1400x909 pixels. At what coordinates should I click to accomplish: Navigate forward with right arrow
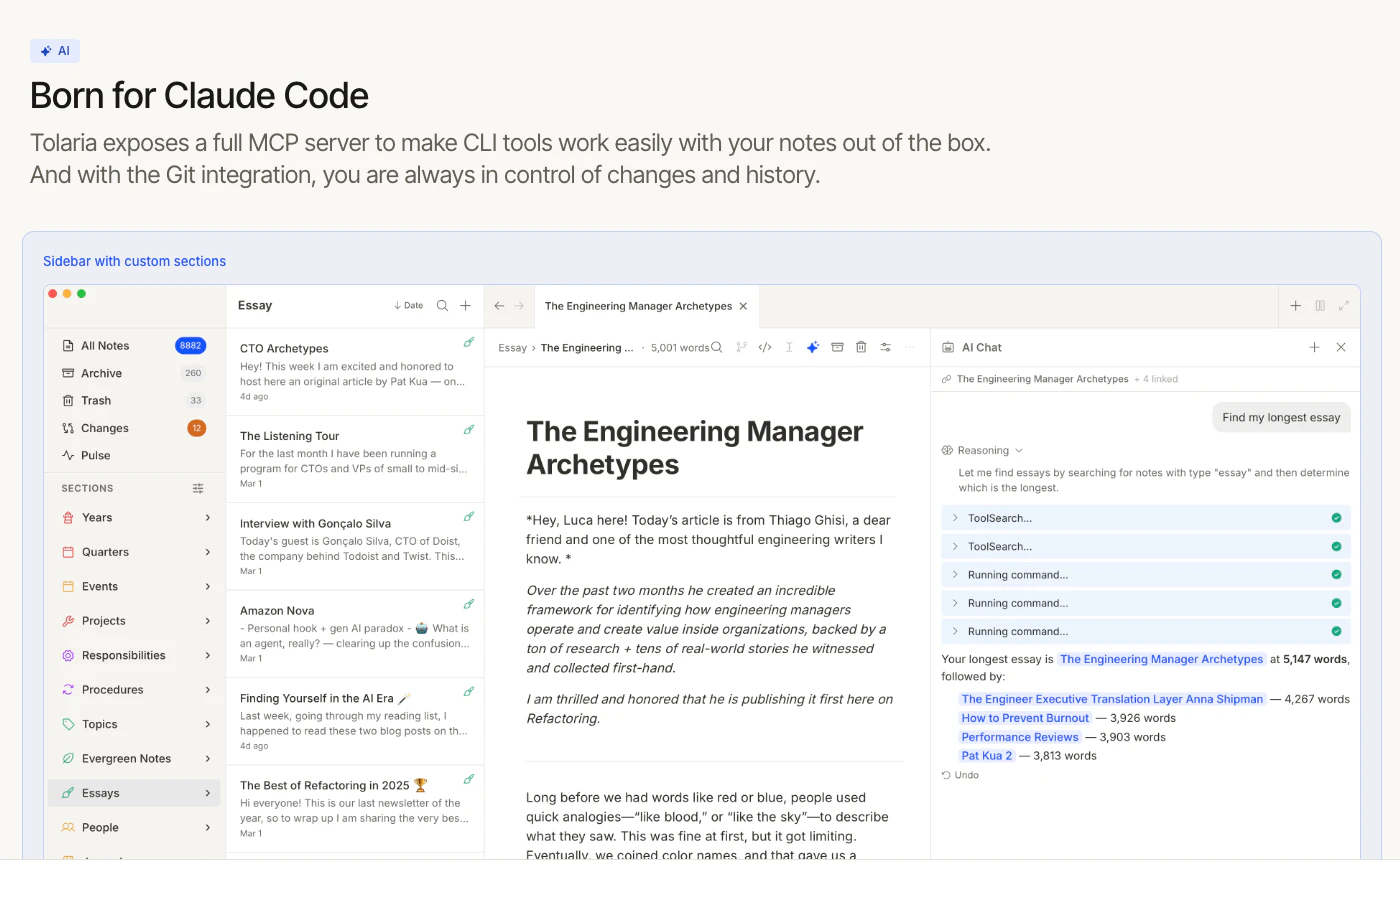click(519, 306)
